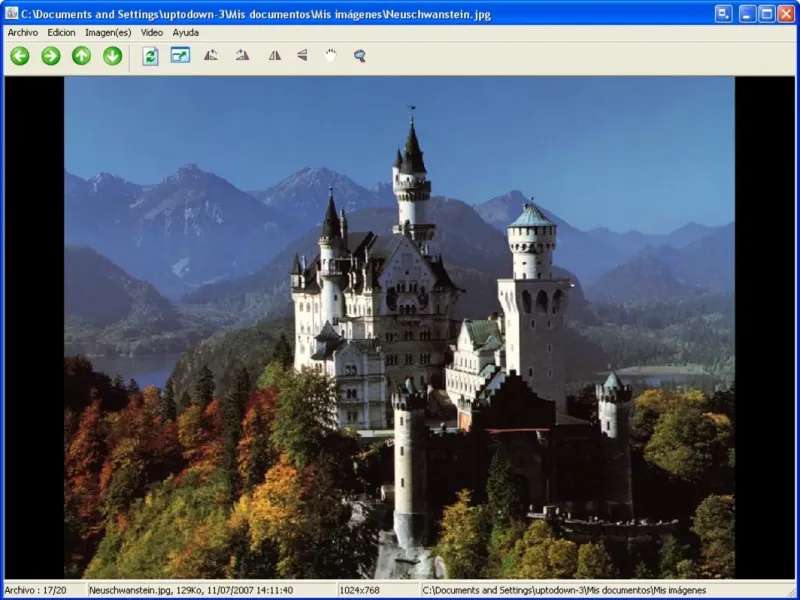Maximize the image viewer window
This screenshot has width=800, height=600.
pyautogui.click(x=767, y=13)
